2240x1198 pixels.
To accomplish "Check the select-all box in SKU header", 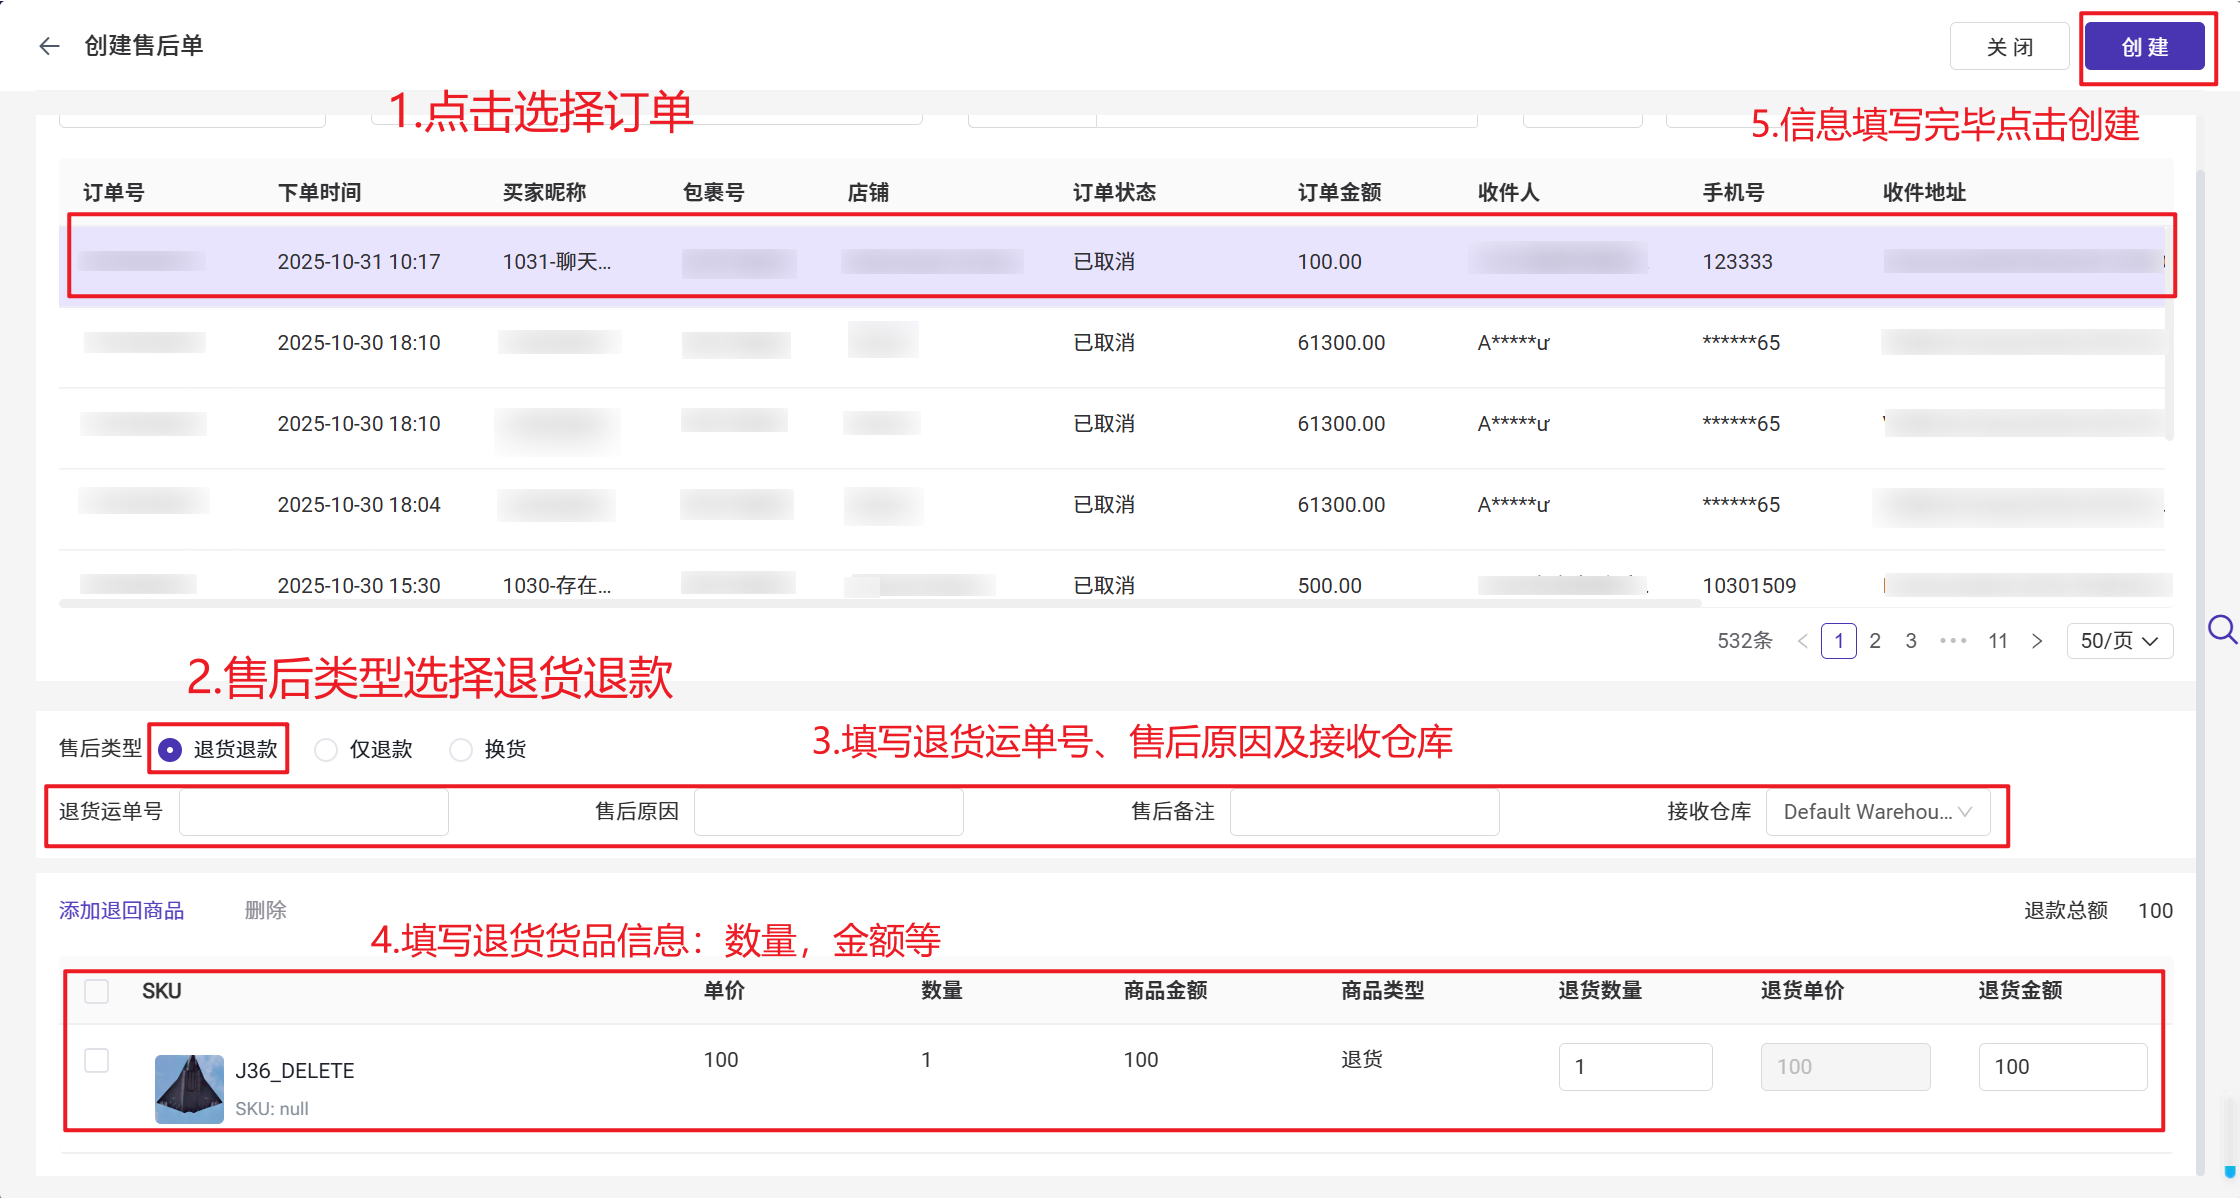I will (x=97, y=991).
